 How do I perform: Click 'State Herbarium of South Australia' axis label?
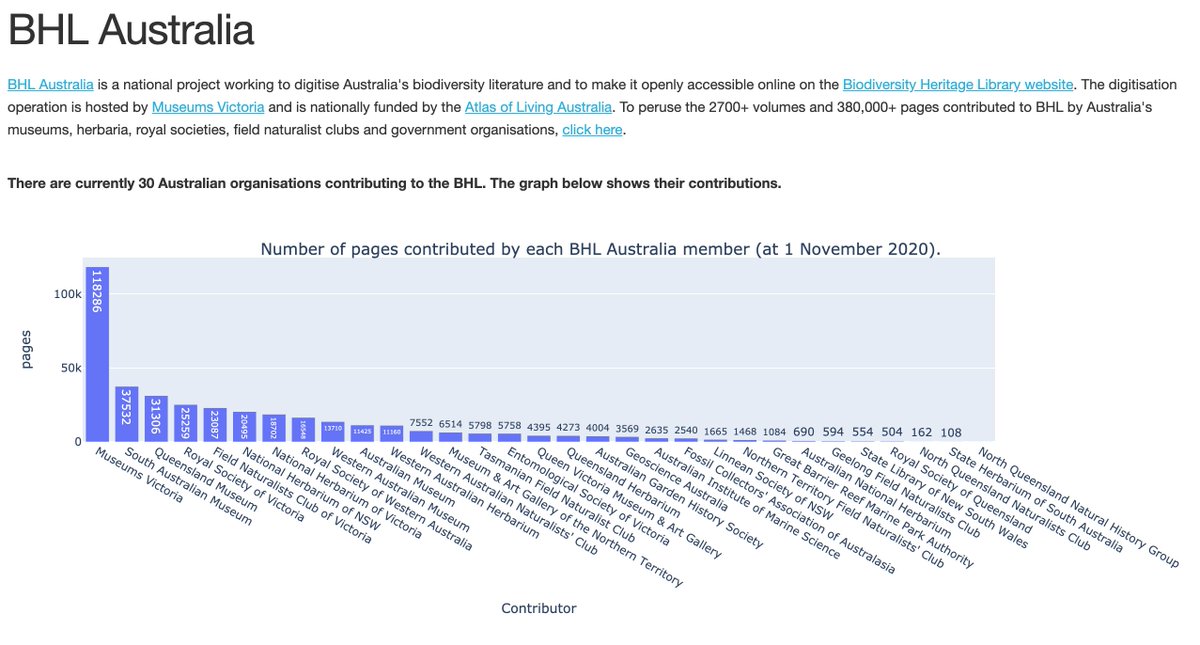(x=1034, y=498)
